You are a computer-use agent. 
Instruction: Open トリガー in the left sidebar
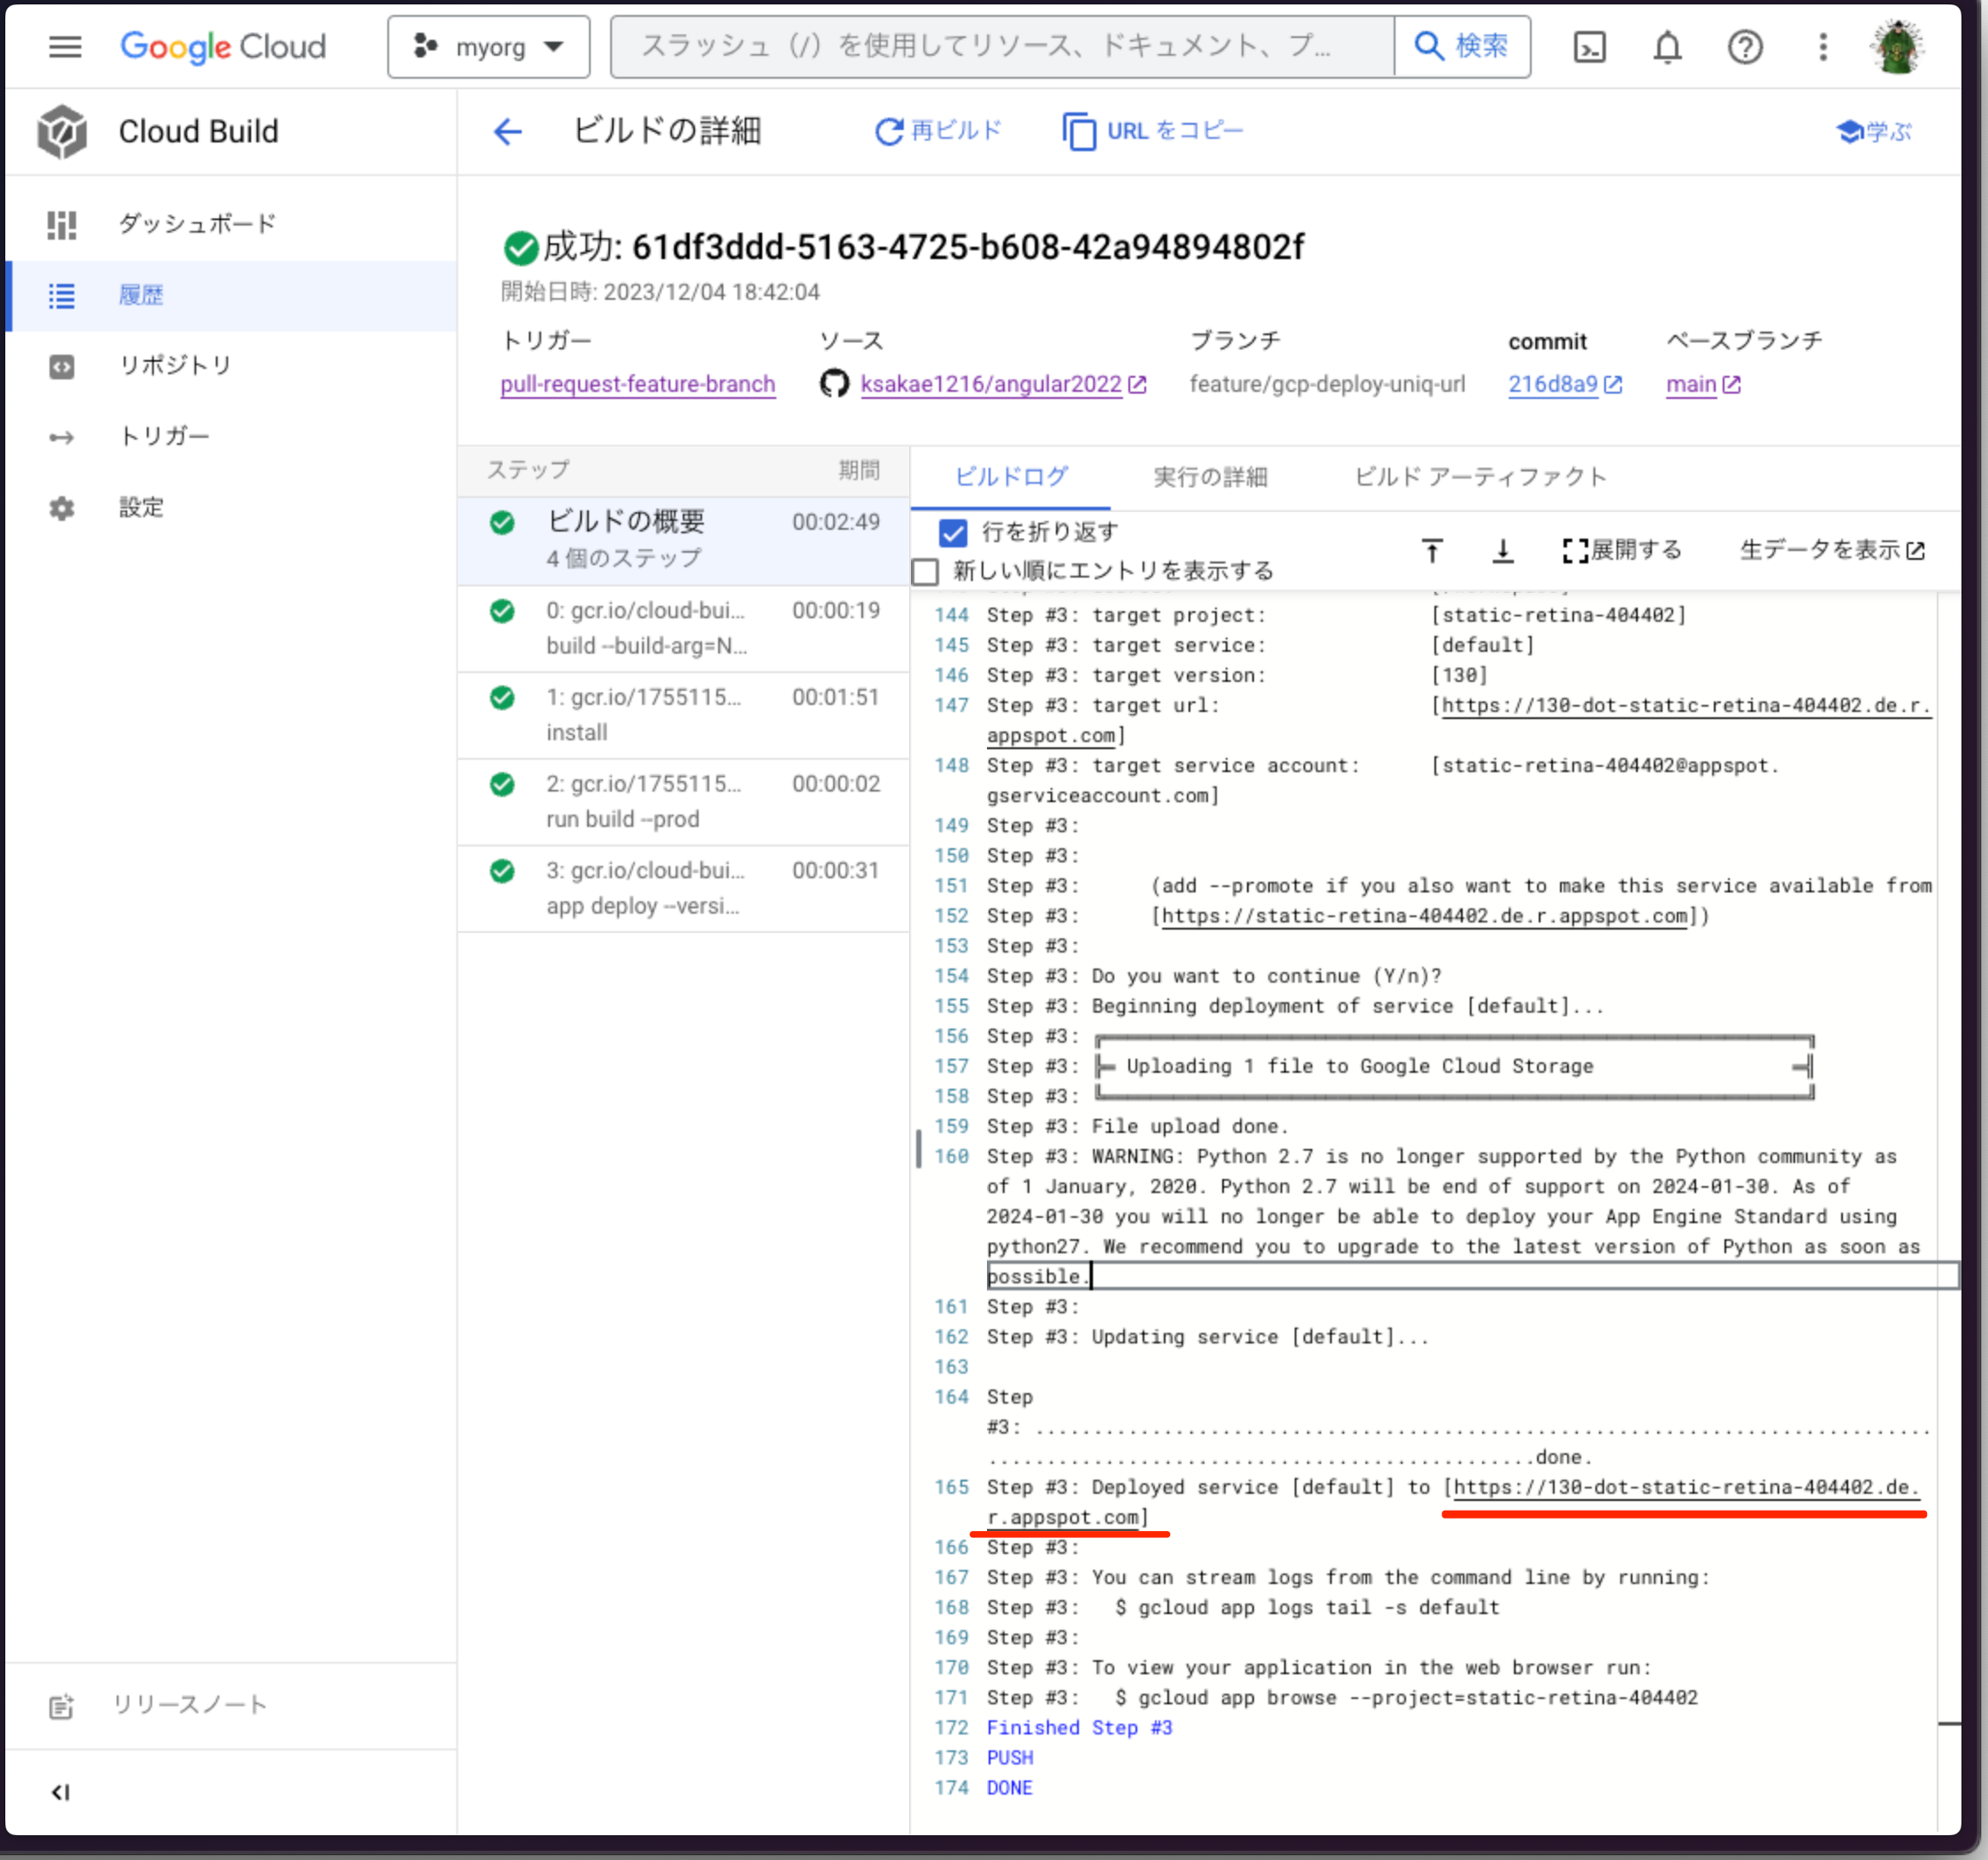(x=164, y=436)
